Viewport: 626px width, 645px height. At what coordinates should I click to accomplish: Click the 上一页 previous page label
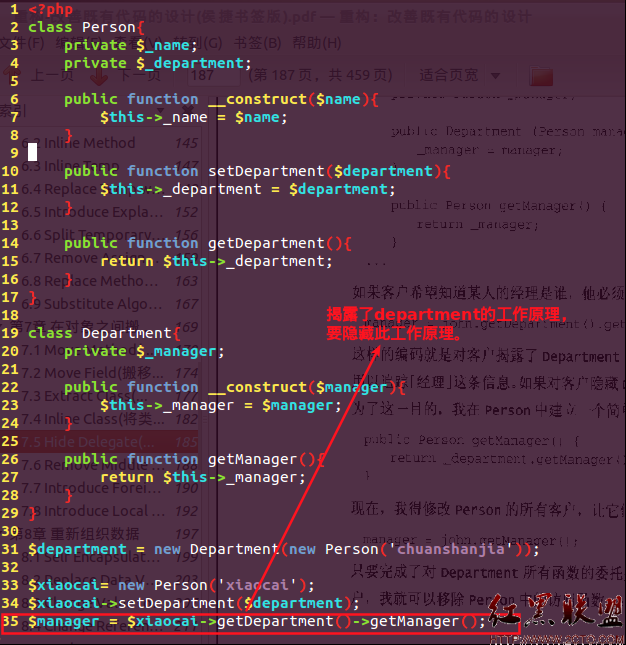pos(53,75)
